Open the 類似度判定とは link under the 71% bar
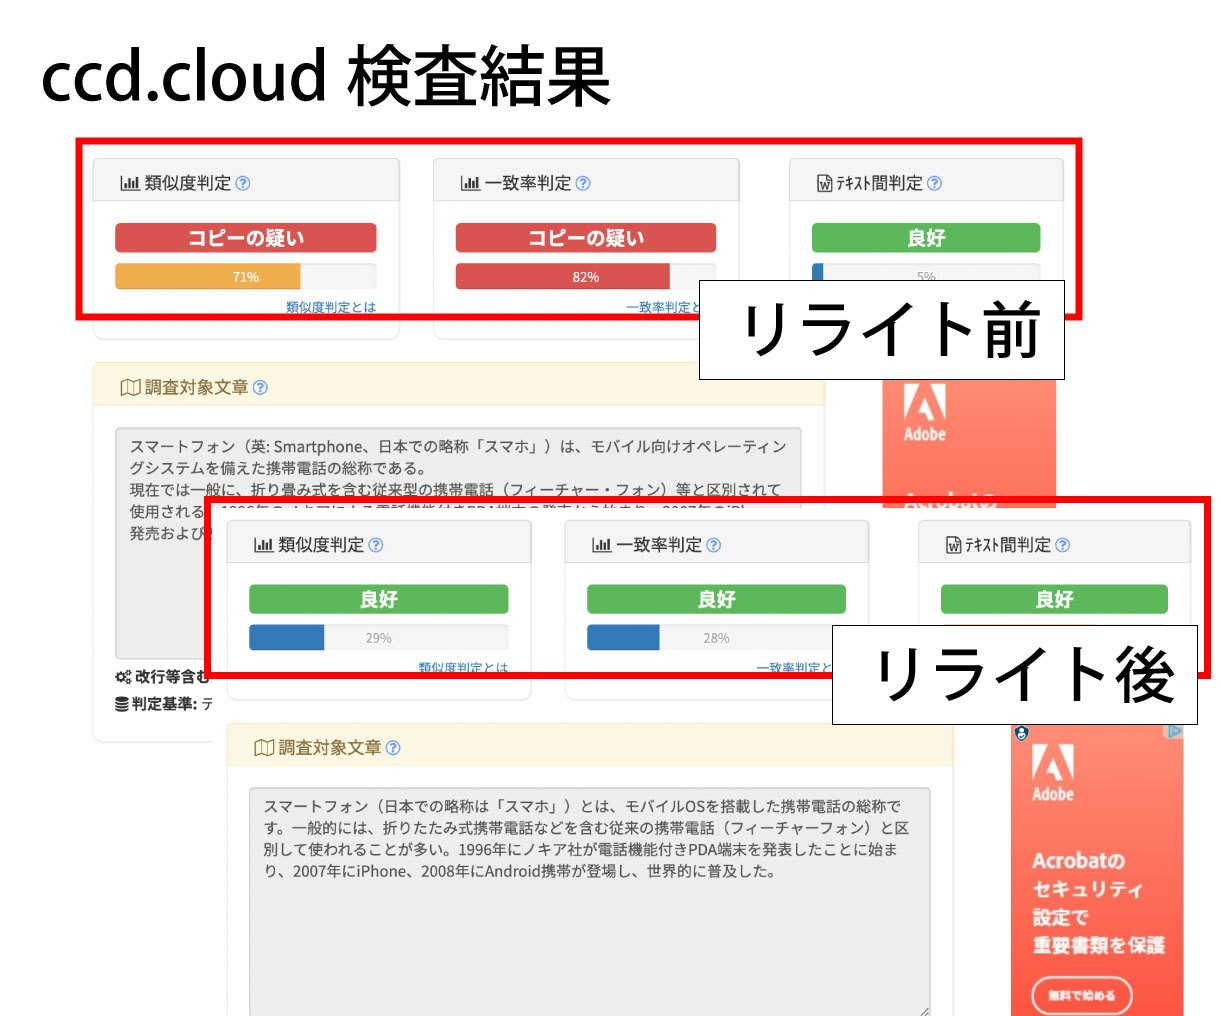The image size is (1220, 1016). point(331,307)
